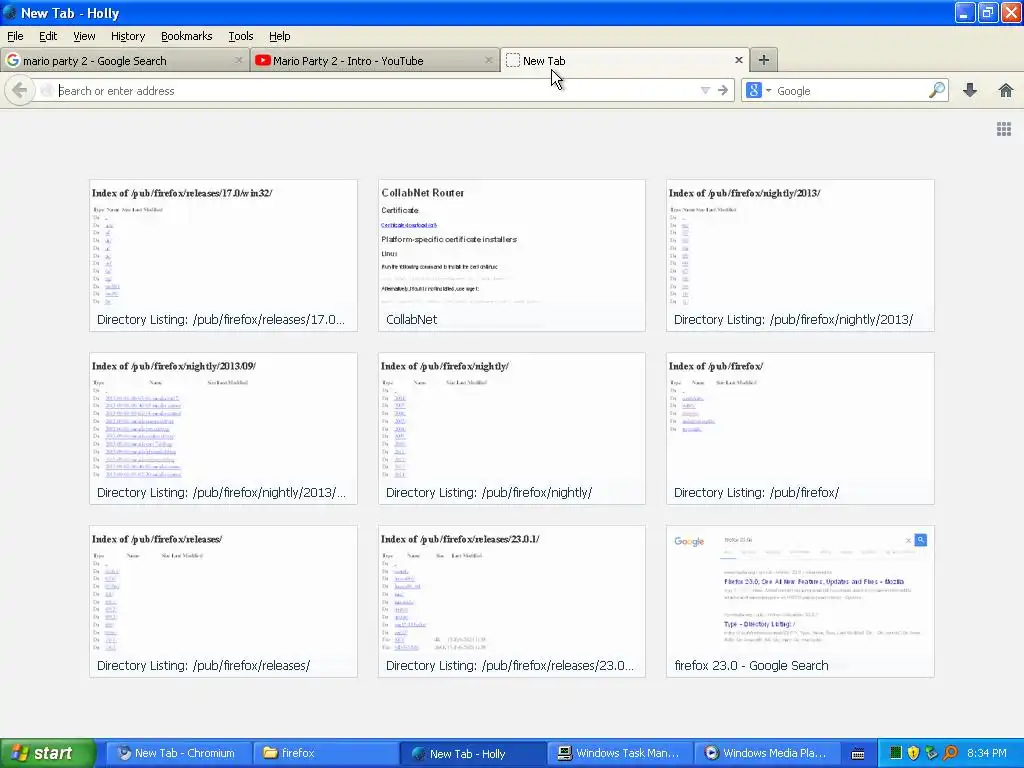Viewport: 1024px width, 768px height.
Task: Click the Holly browser title bar icon
Action: click(10, 12)
